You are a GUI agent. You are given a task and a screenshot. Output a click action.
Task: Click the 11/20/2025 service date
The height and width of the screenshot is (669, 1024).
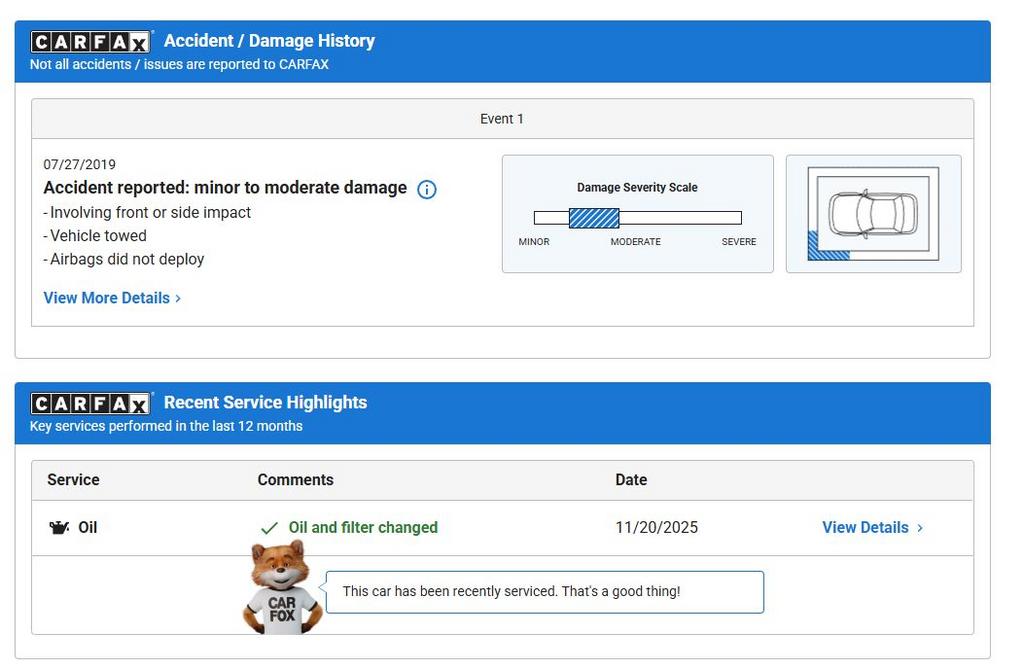tap(656, 528)
